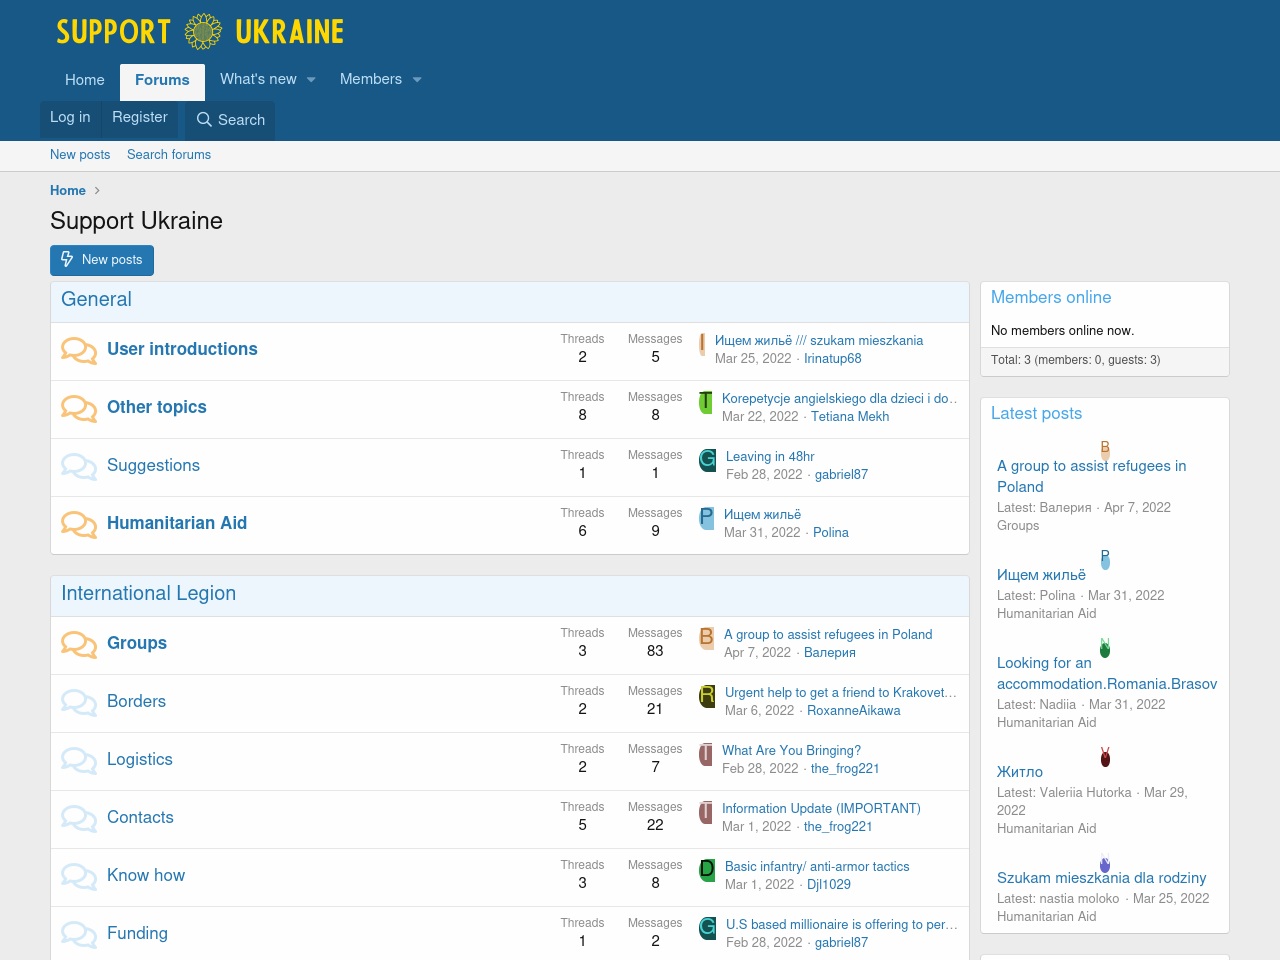Open 'Житло' in Latest posts
Screen dimensions: 1280x960
[1020, 772]
